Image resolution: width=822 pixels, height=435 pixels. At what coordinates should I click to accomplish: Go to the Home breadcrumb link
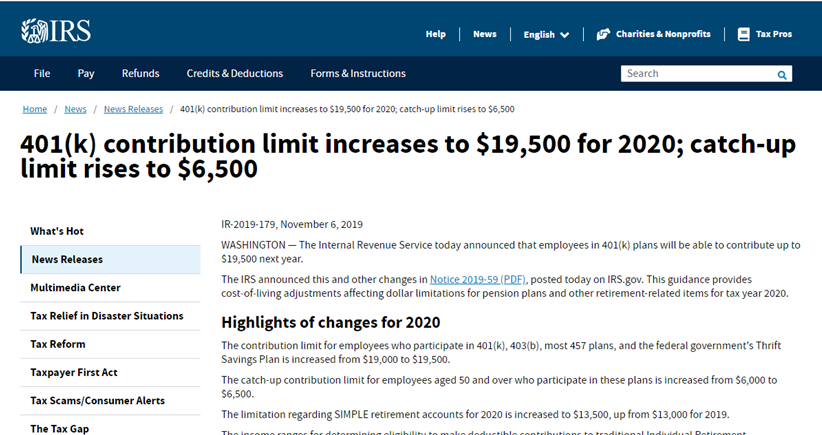coord(35,109)
